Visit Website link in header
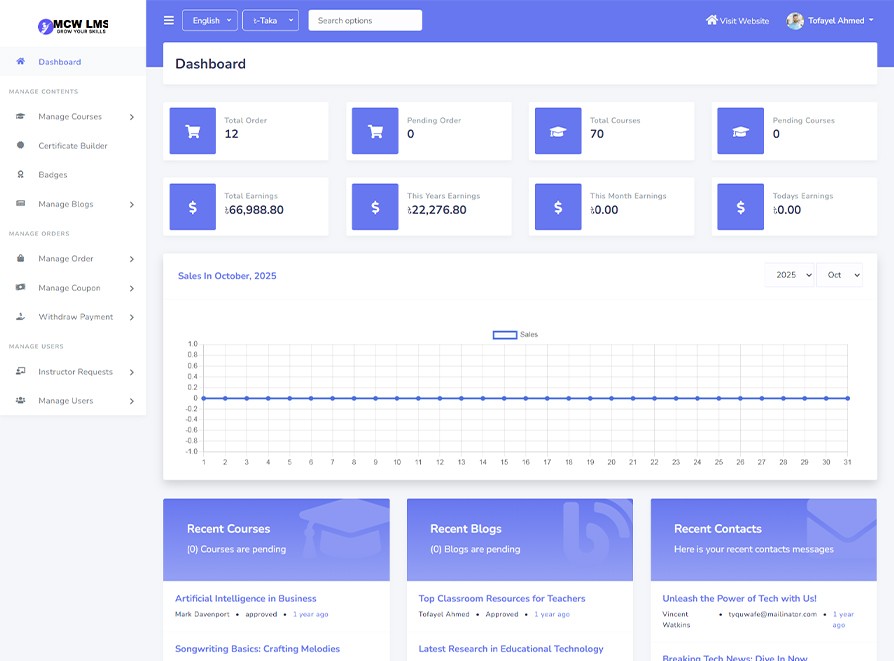 point(737,20)
